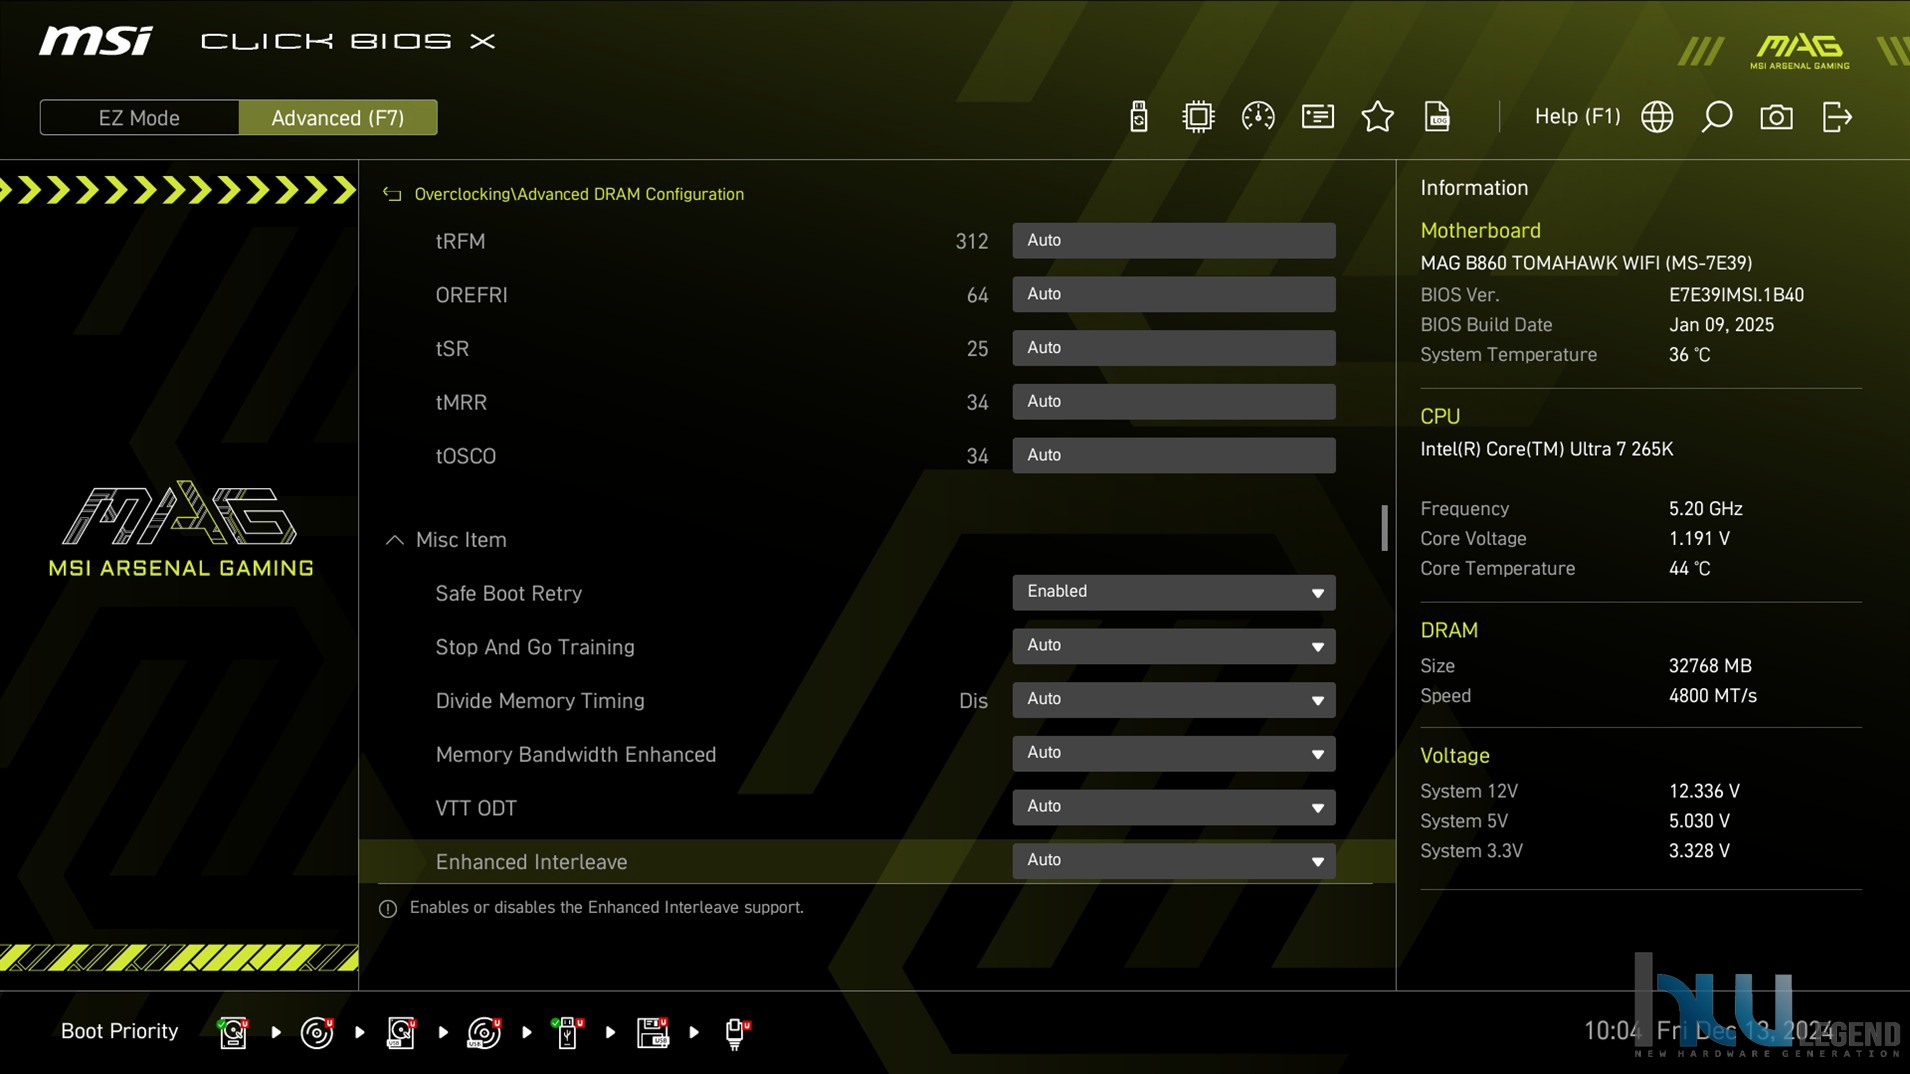Edit the OREFRI value field
Viewport: 1910px width, 1074px height.
click(x=1173, y=294)
